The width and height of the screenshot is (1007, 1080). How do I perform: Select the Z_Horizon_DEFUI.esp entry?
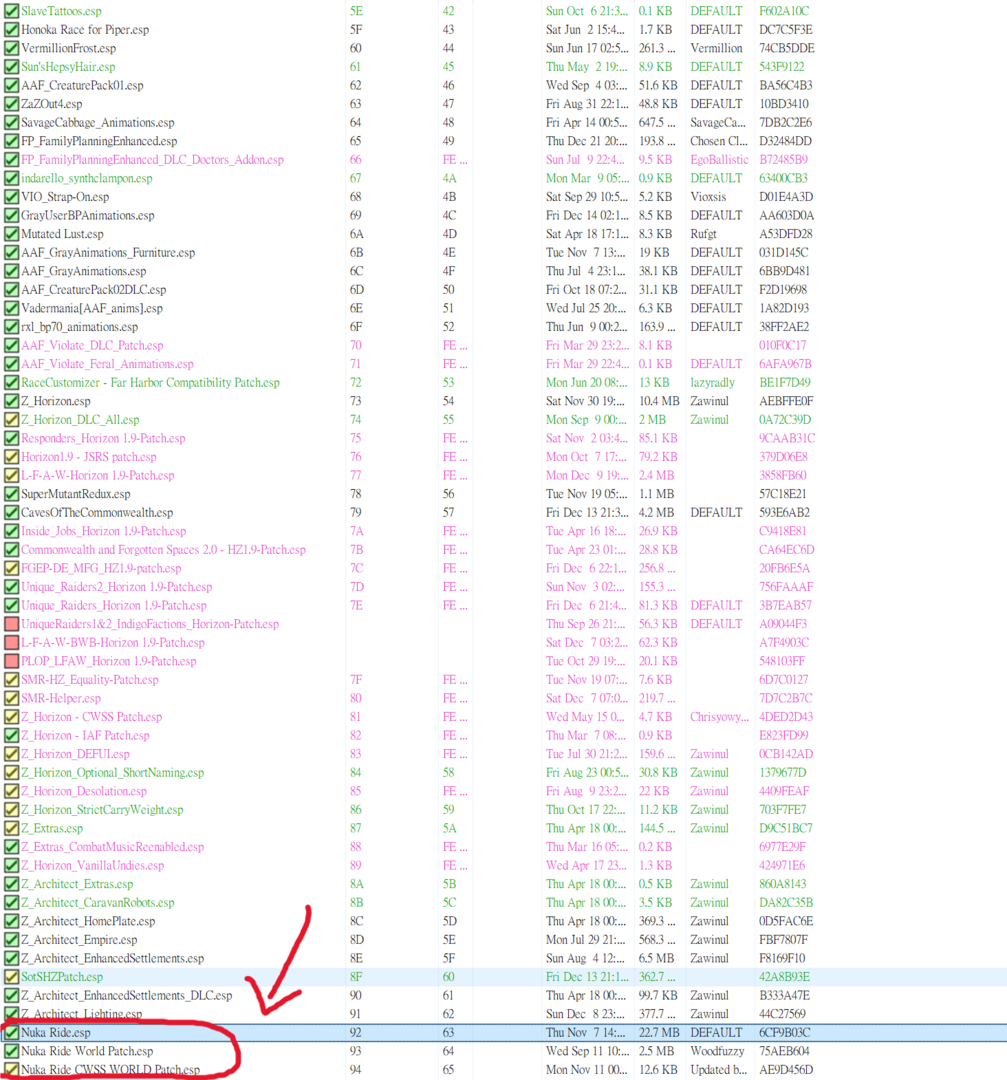pyautogui.click(x=75, y=754)
